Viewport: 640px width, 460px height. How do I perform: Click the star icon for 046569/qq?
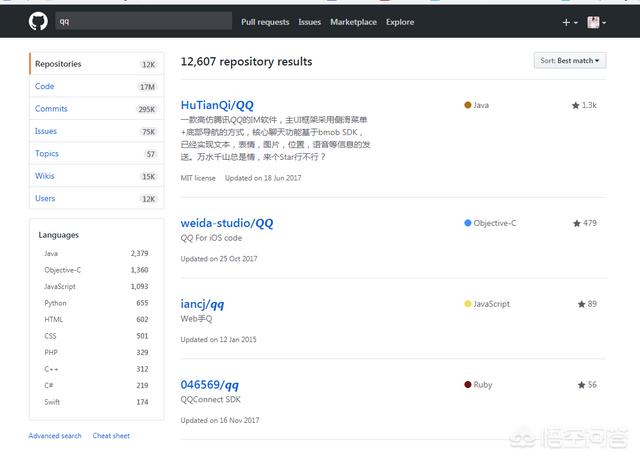pos(580,385)
